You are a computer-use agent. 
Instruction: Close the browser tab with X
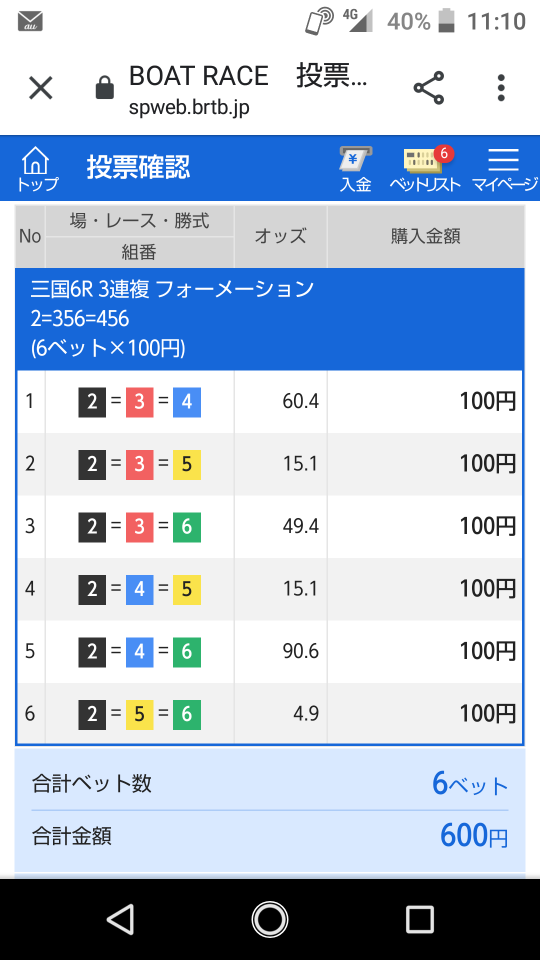[x=41, y=88]
